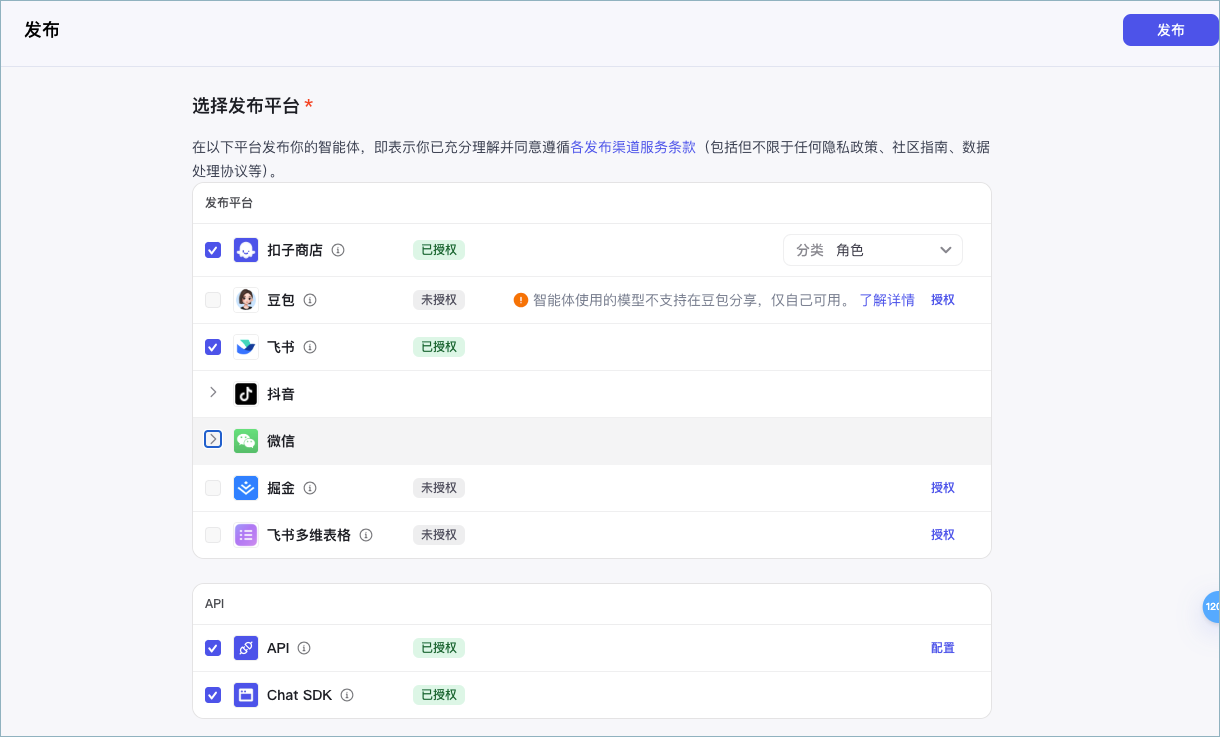Image resolution: width=1220 pixels, height=737 pixels.
Task: Tick the disabled 豆包 checkbox
Action: pos(213,300)
